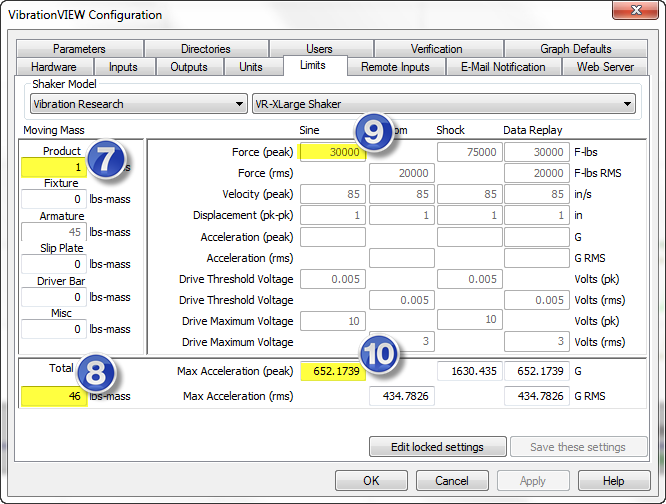The image size is (666, 504).
Task: Open Help for this dialog
Action: coord(613,481)
